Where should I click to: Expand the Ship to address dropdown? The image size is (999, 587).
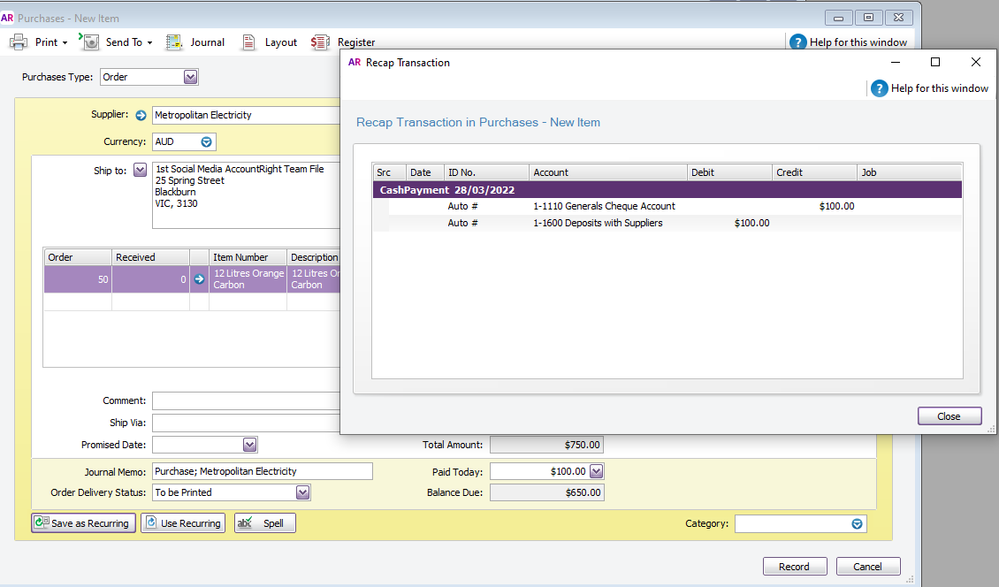[x=139, y=170]
